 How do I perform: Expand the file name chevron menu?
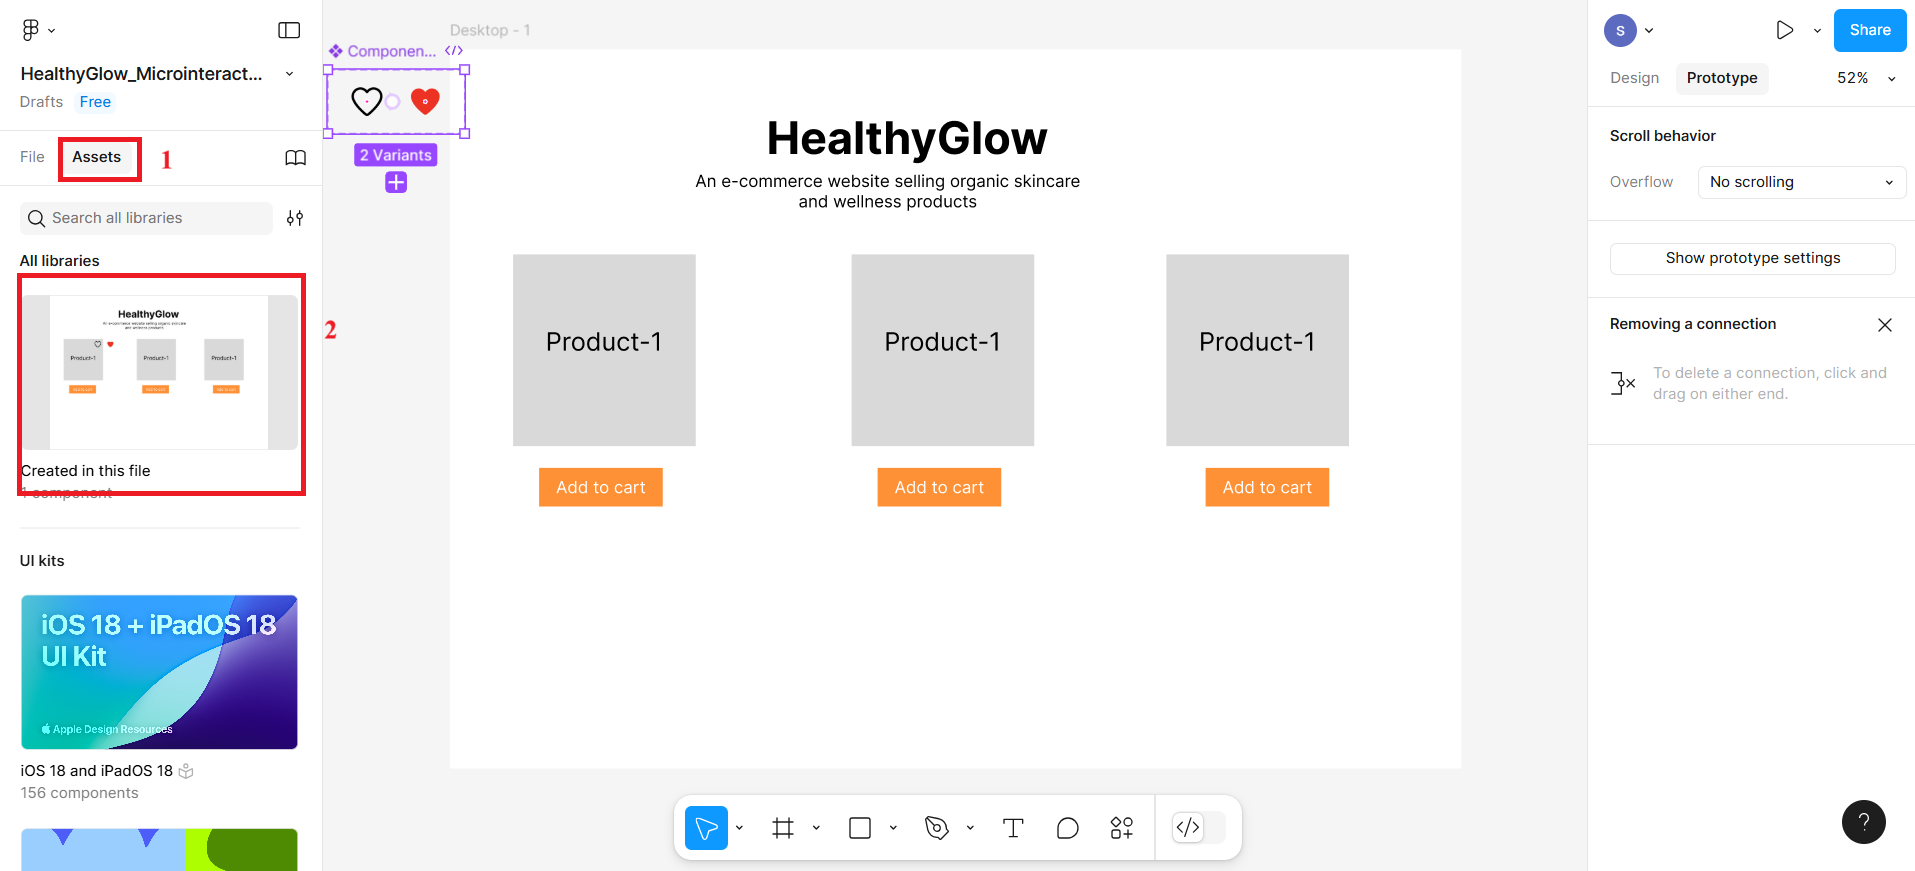tap(290, 74)
